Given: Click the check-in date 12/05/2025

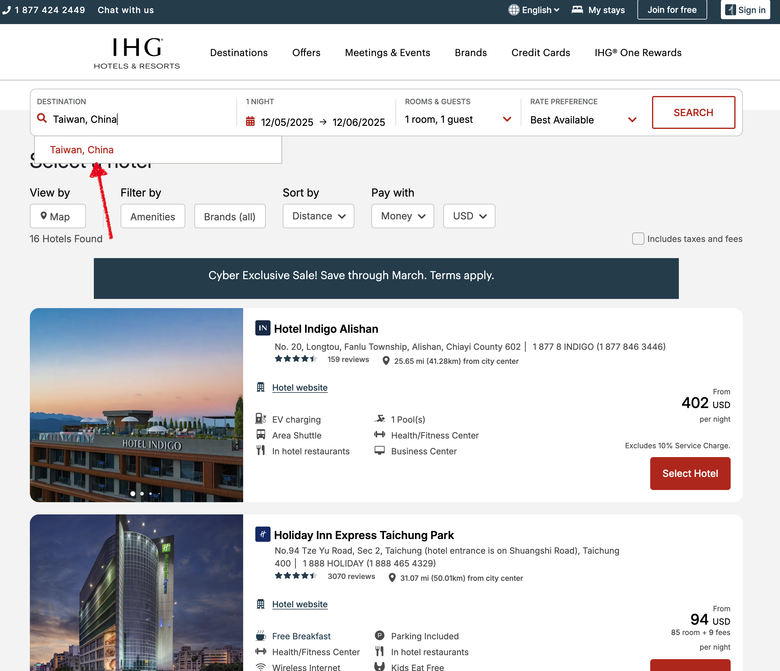Looking at the screenshot, I should (x=287, y=122).
